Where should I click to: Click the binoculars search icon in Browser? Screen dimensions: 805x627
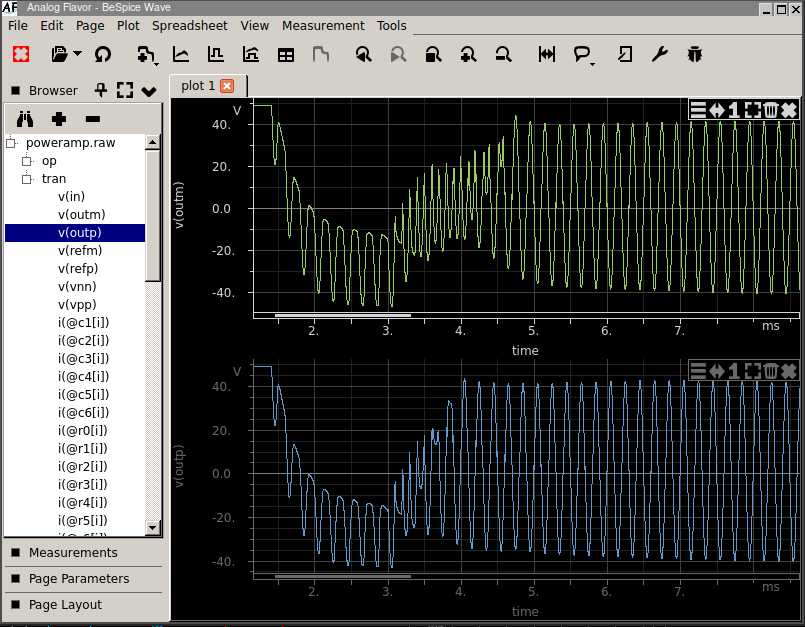pyautogui.click(x=25, y=119)
